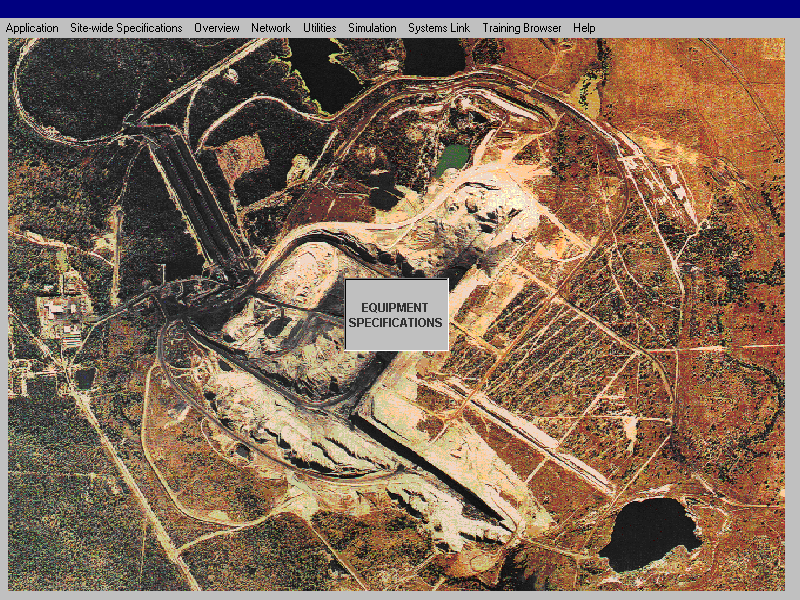Open the Site-wide Specifications menu
800x600 pixels.
(x=126, y=28)
